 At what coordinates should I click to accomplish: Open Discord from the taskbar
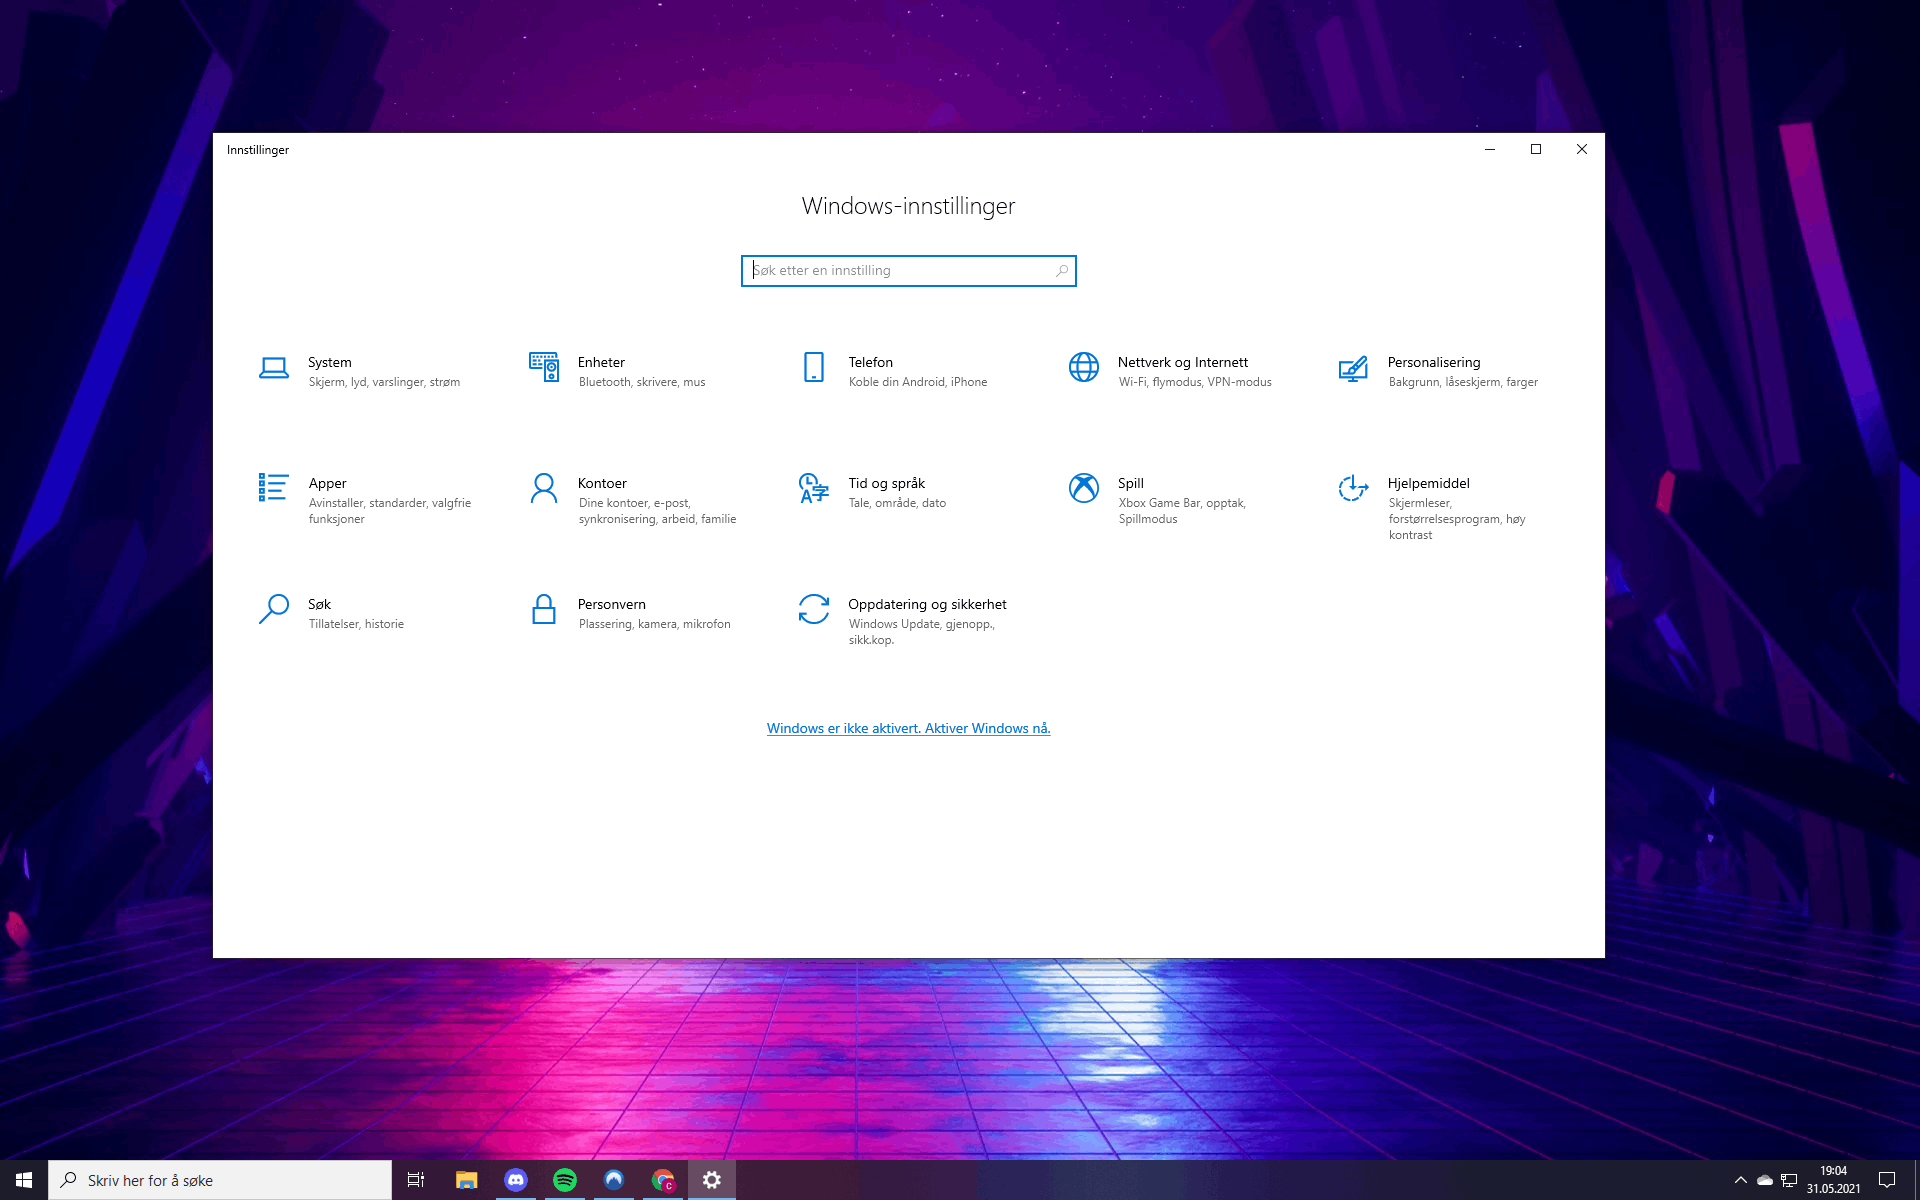516,1180
